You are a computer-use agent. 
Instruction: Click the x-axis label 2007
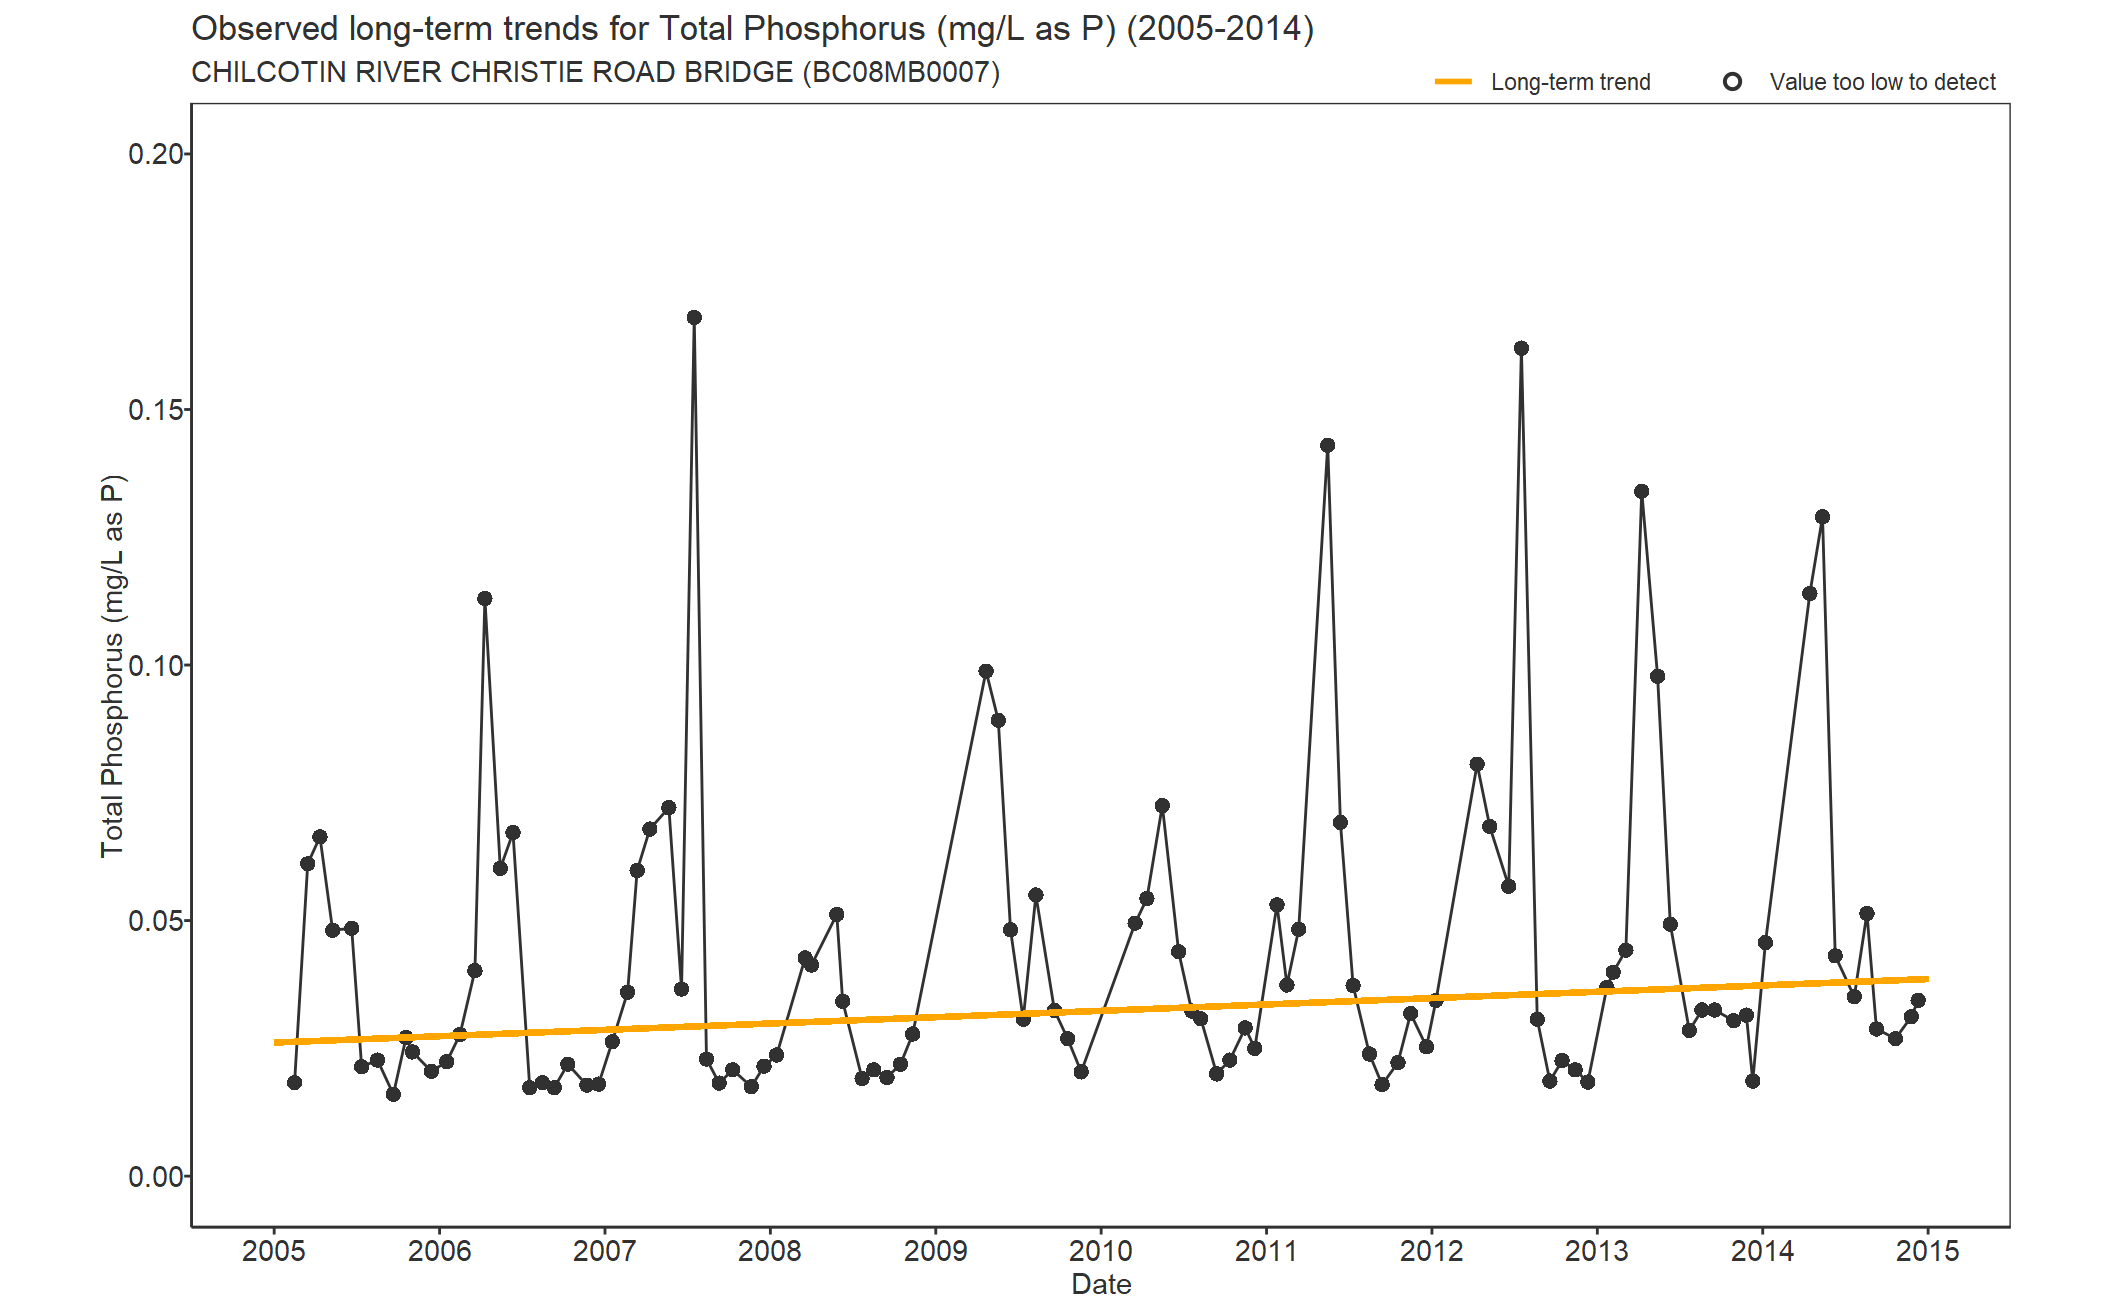pos(604,1251)
